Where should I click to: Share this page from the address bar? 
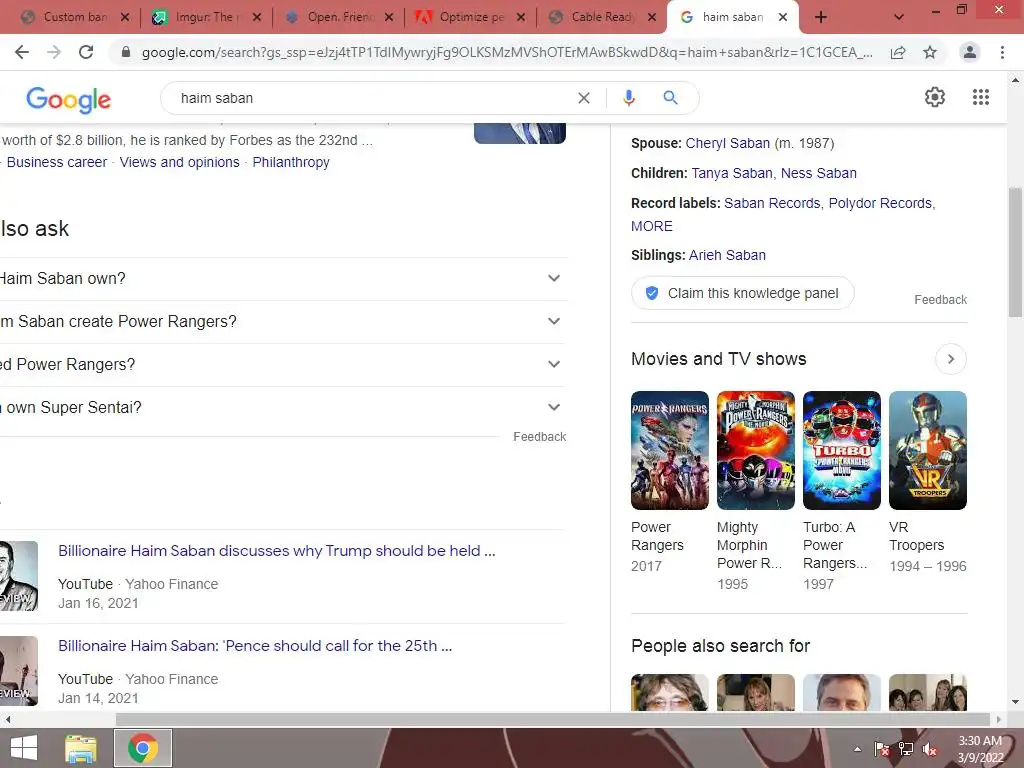click(x=898, y=52)
